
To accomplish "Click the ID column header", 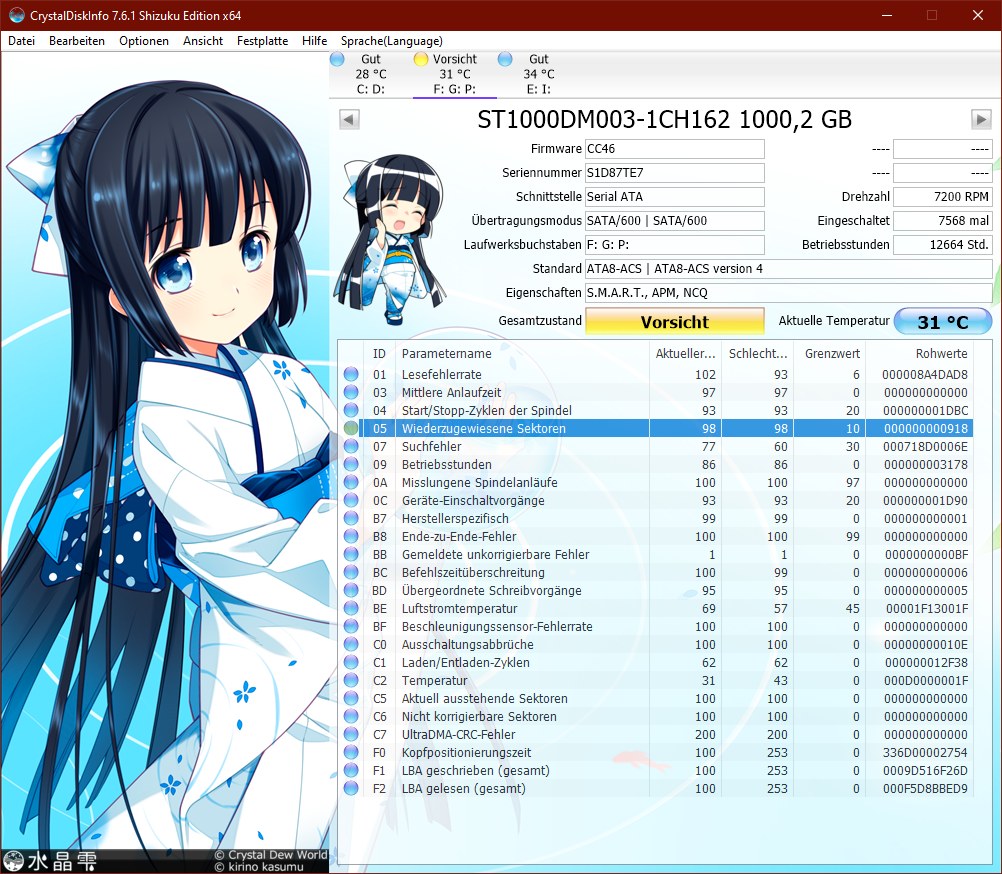I will [x=379, y=353].
